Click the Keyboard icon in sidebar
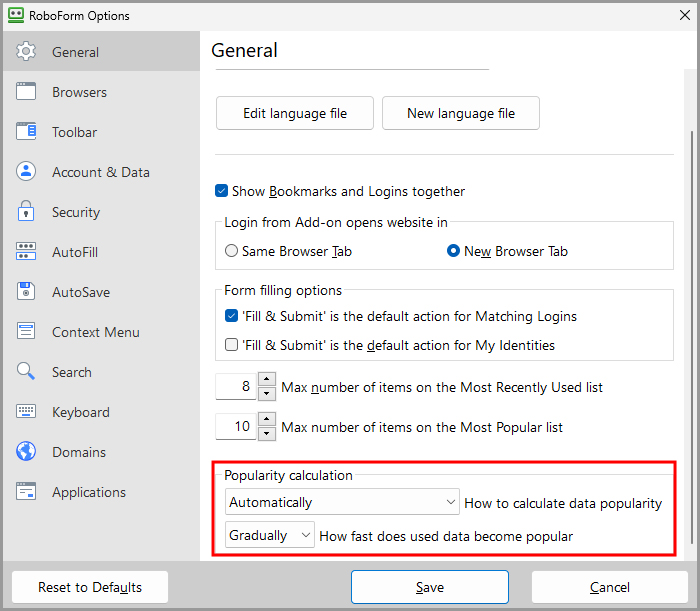 26,411
